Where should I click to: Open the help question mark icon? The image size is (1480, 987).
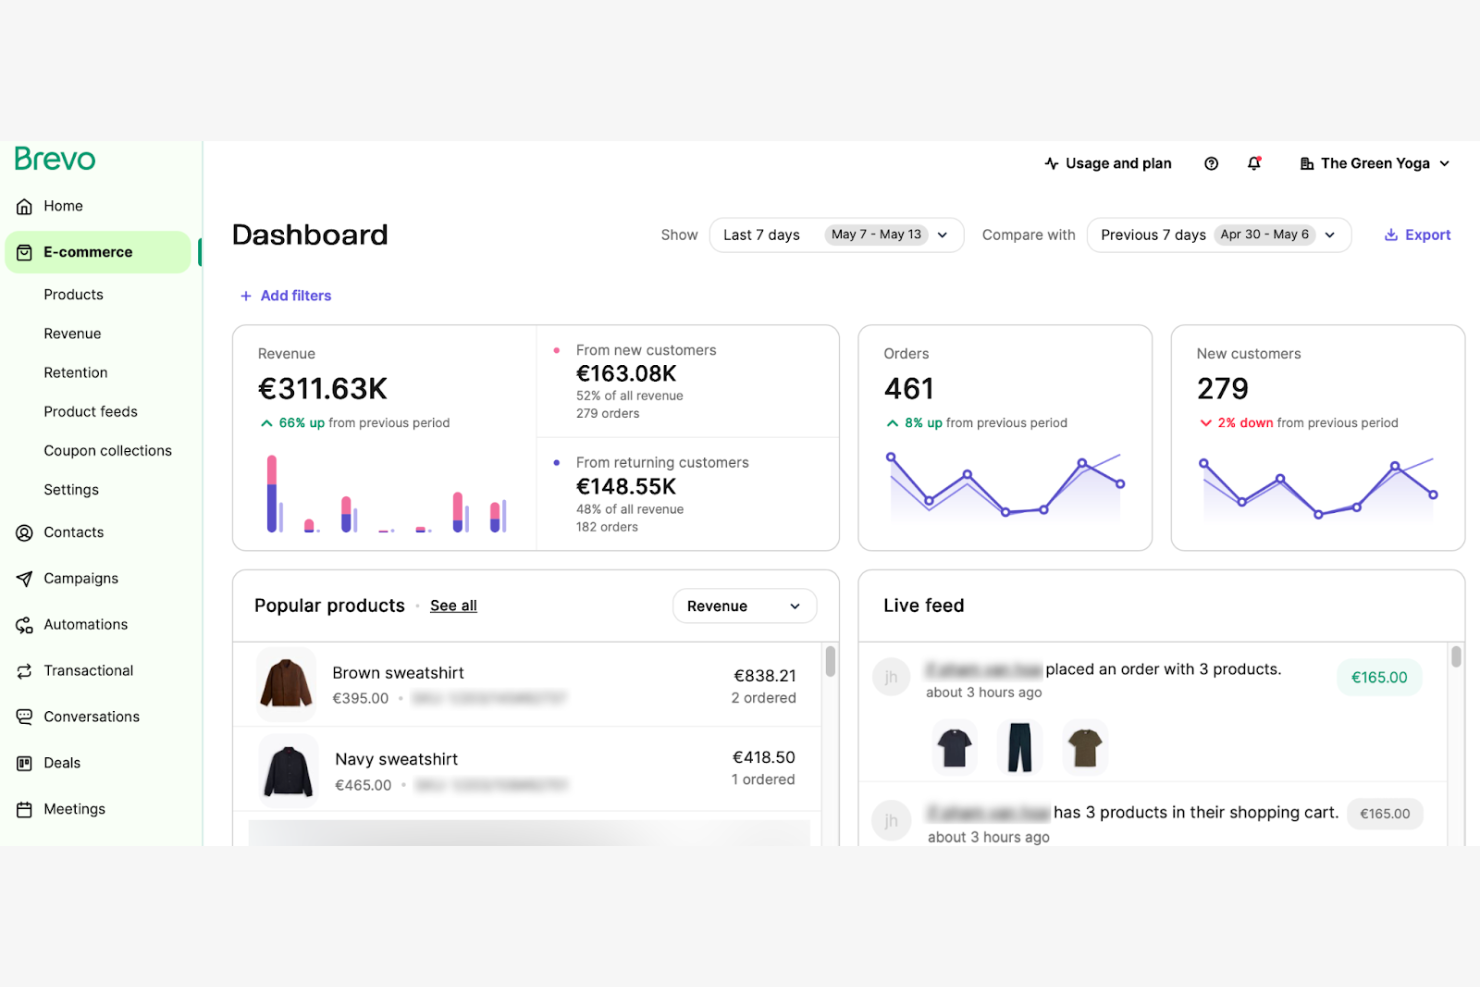point(1211,164)
